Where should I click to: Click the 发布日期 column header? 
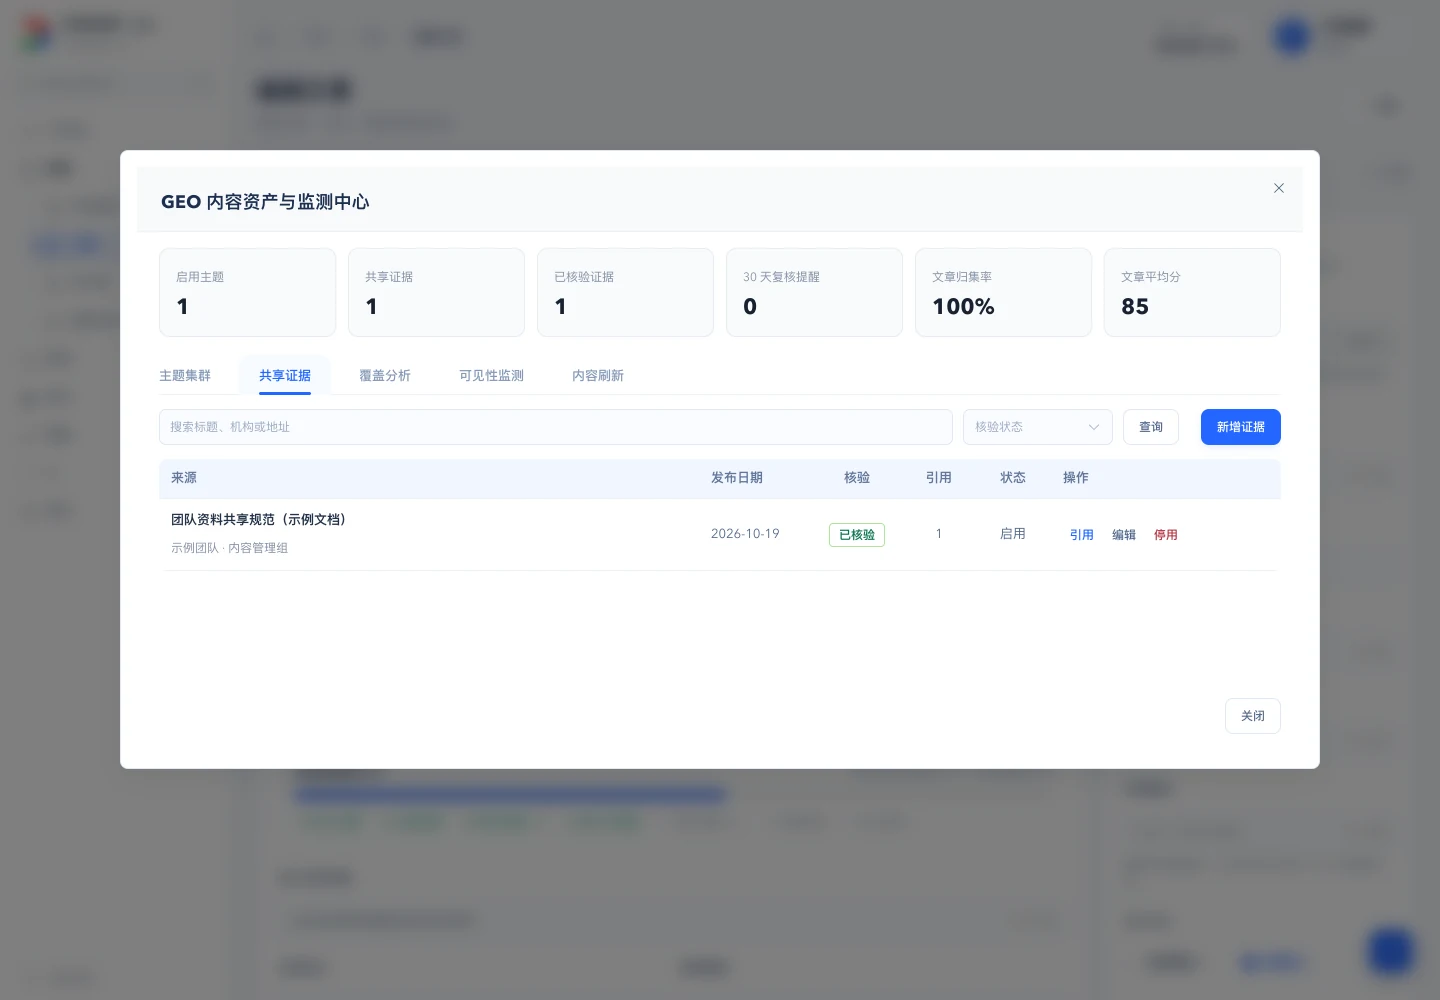point(737,478)
